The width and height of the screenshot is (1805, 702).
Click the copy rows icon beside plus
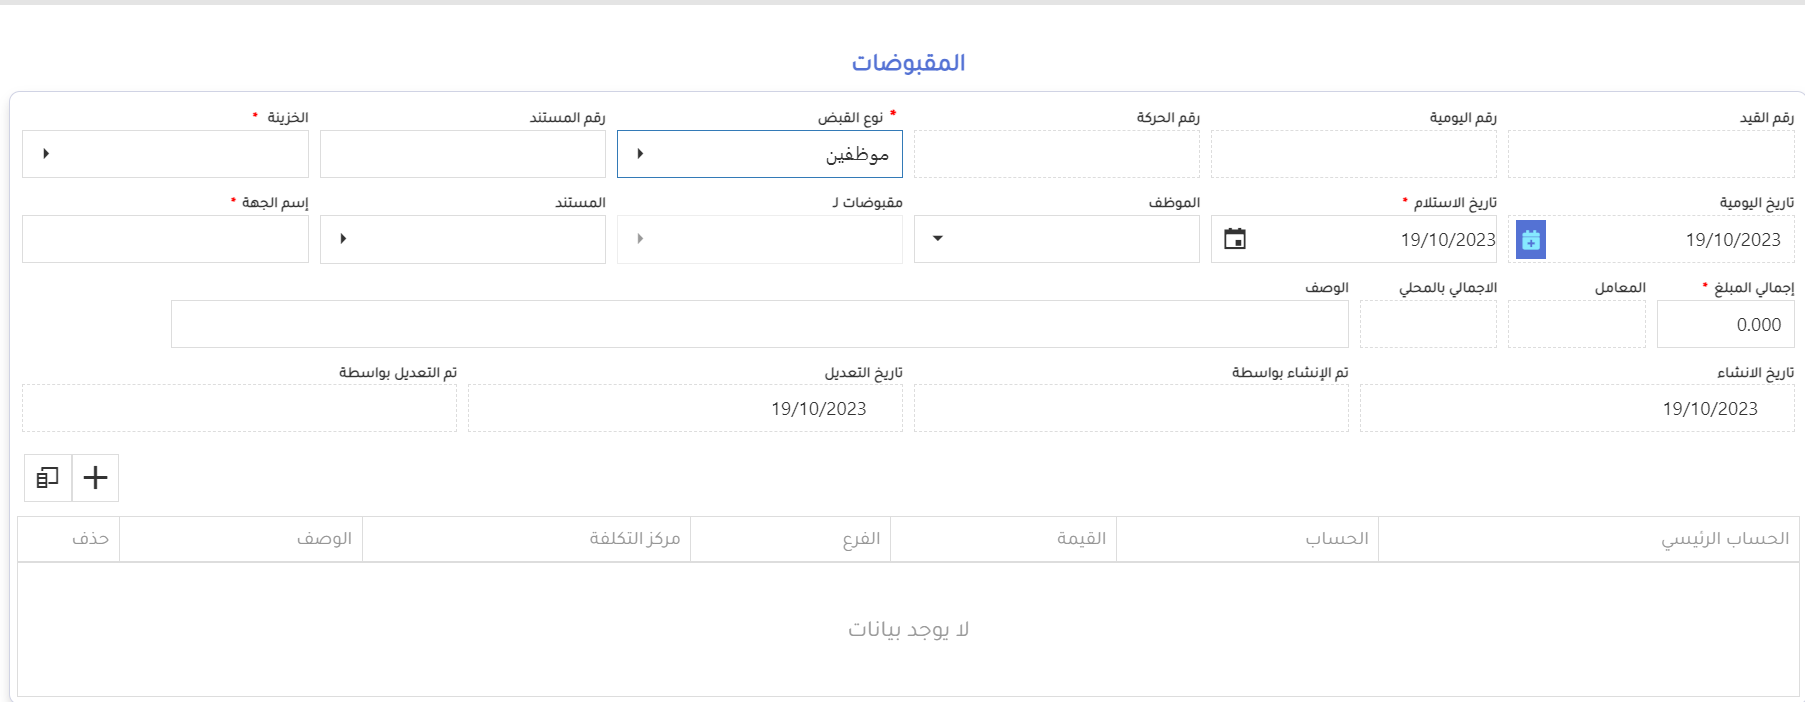click(48, 478)
